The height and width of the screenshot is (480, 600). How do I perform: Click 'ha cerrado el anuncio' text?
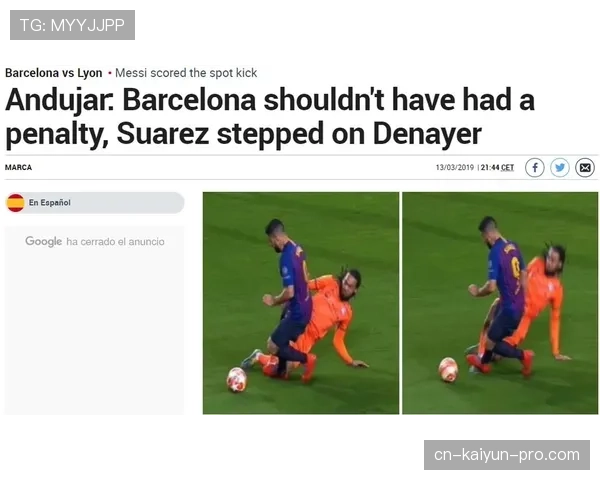115,242
